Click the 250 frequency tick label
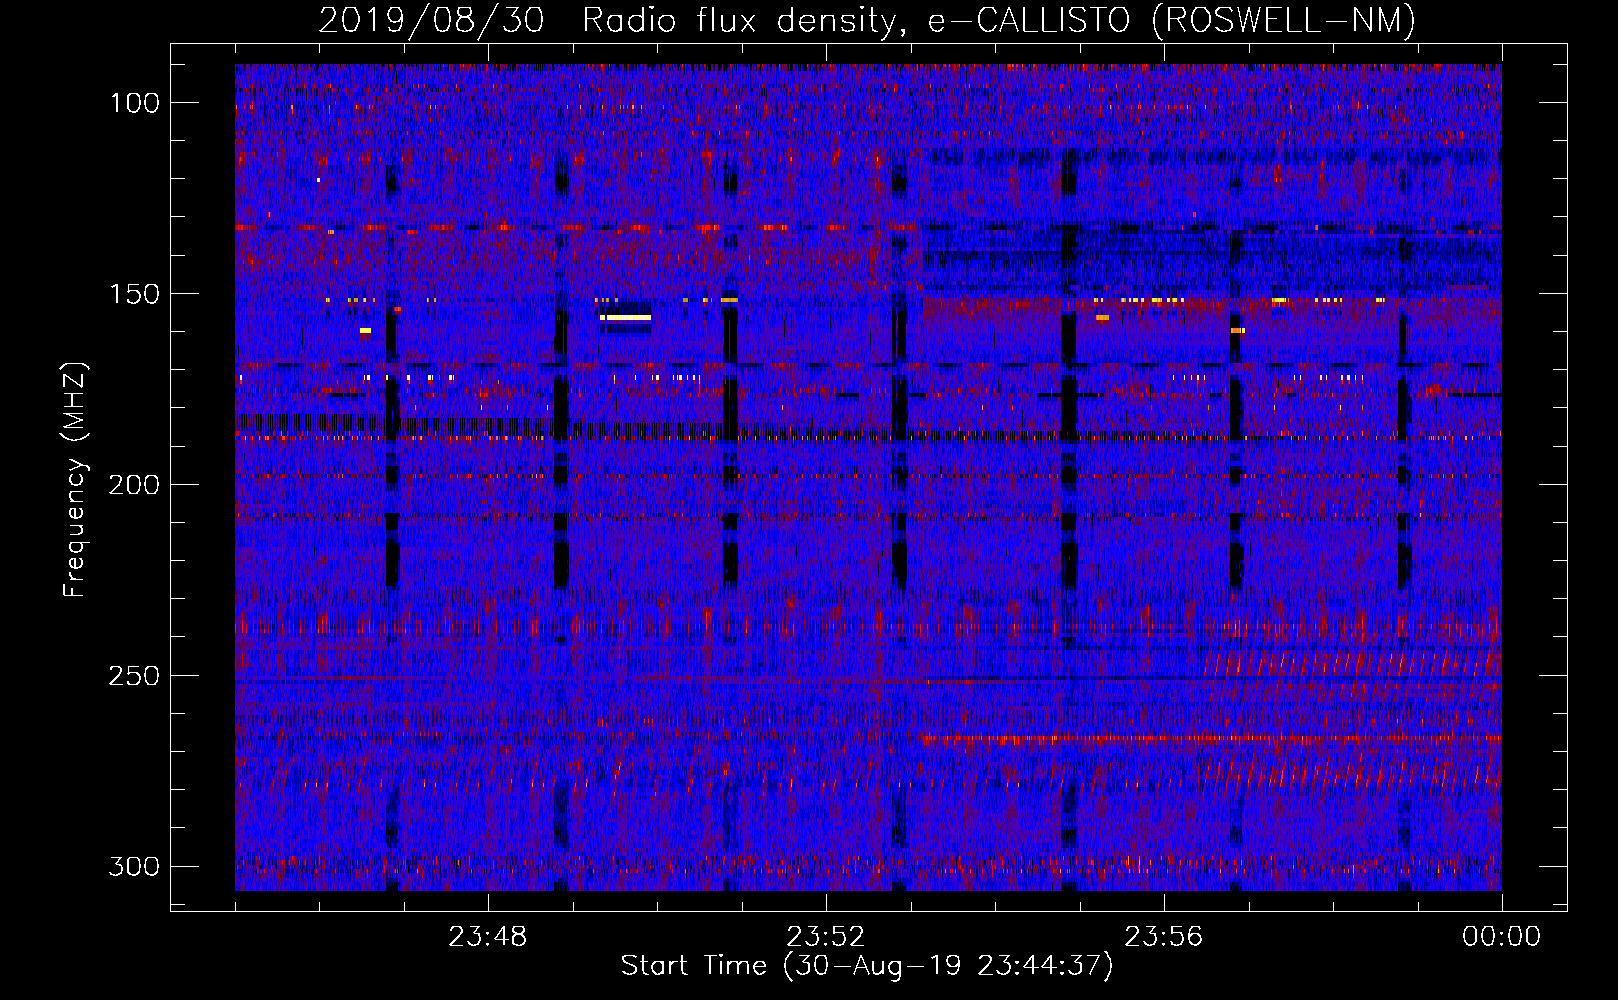Screen dimensions: 1618x1000 click(133, 676)
